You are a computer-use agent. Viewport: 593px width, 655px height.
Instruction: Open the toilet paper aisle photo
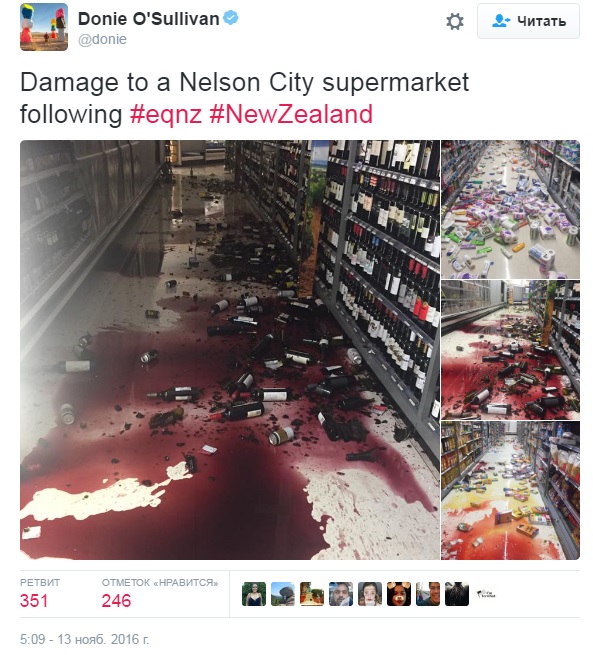coord(510,209)
